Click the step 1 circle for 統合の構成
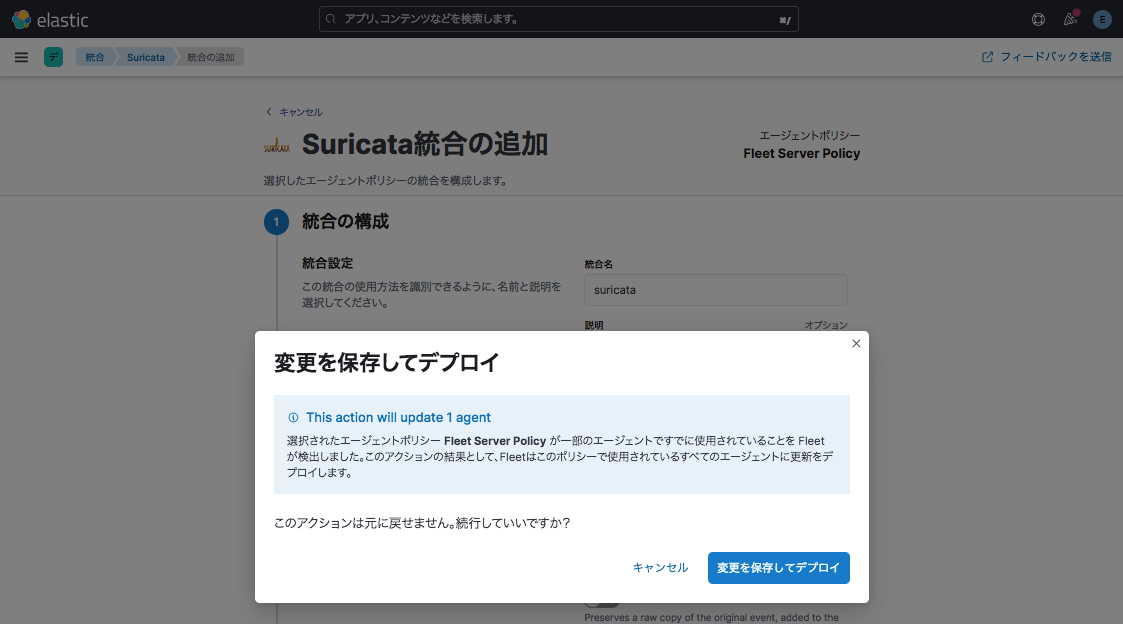The height and width of the screenshot is (624, 1123). tap(277, 222)
